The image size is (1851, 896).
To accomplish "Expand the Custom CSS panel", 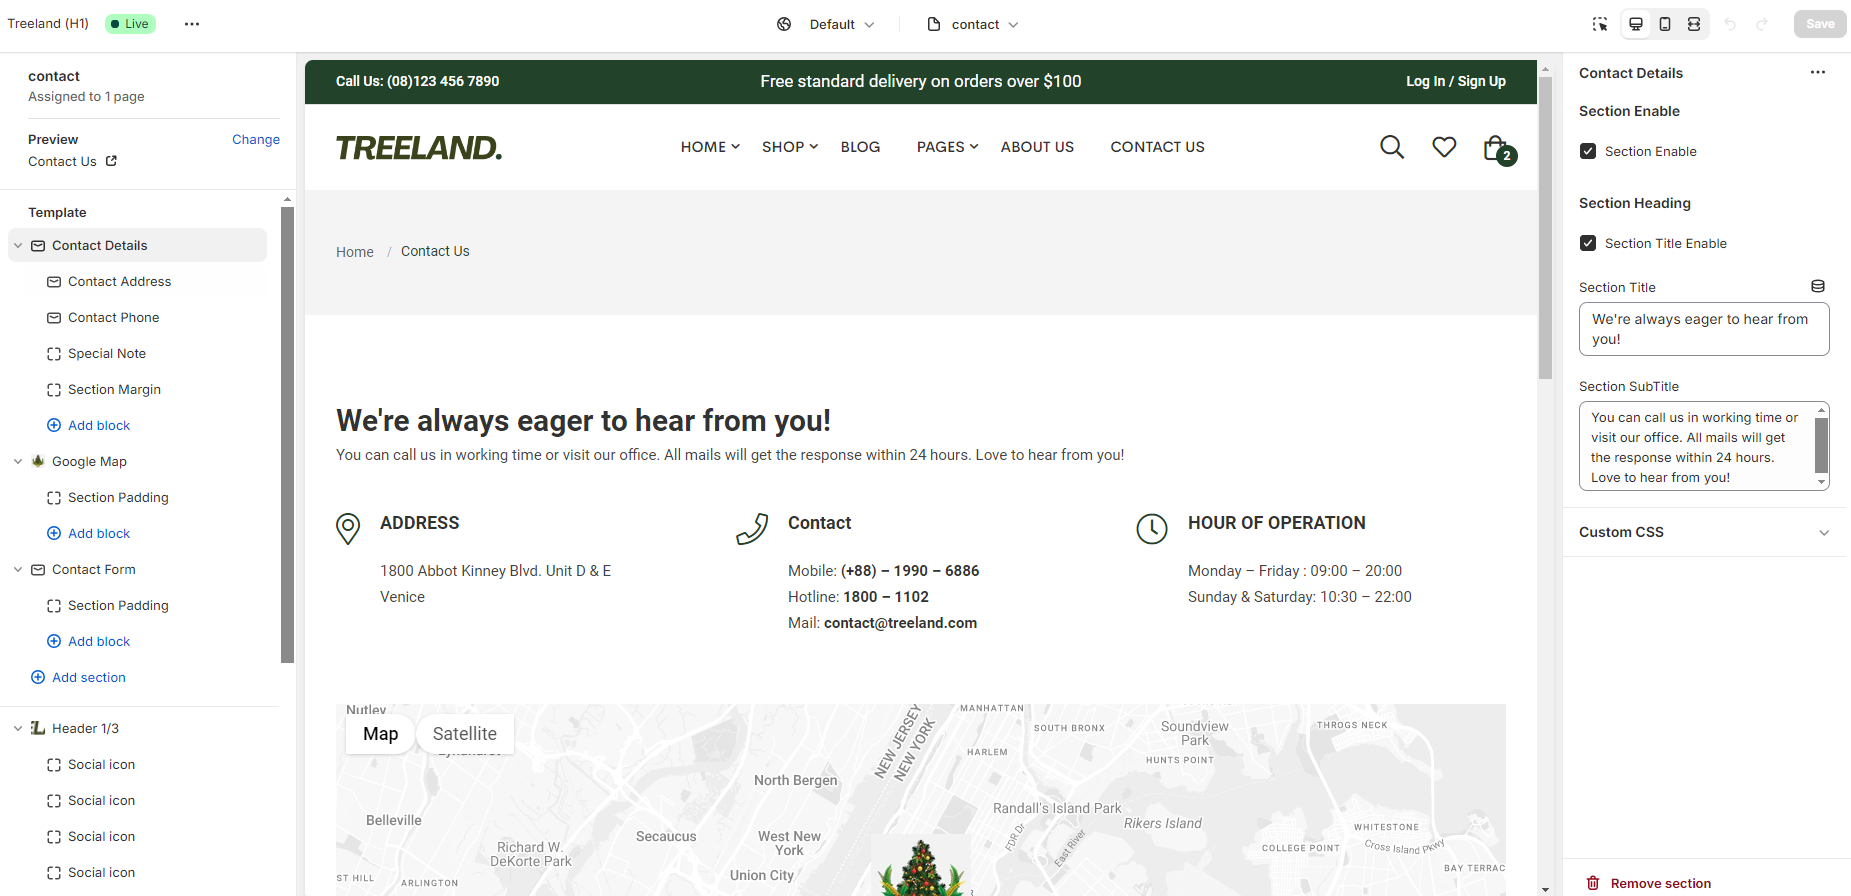I will 1704,532.
